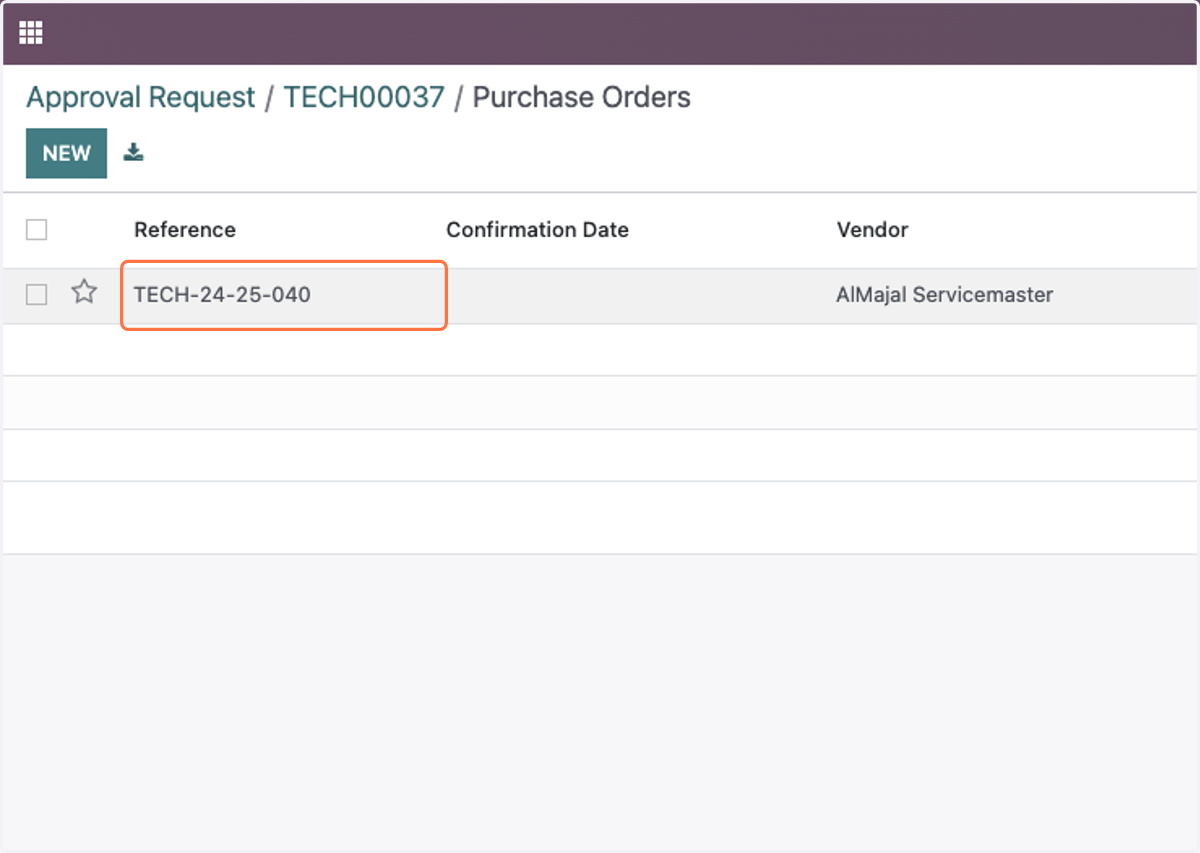Click the export download icon

pos(133,153)
